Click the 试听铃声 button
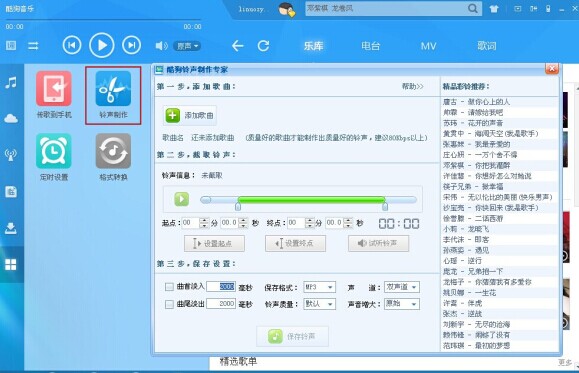This screenshot has width=579, height=373. [x=378, y=243]
